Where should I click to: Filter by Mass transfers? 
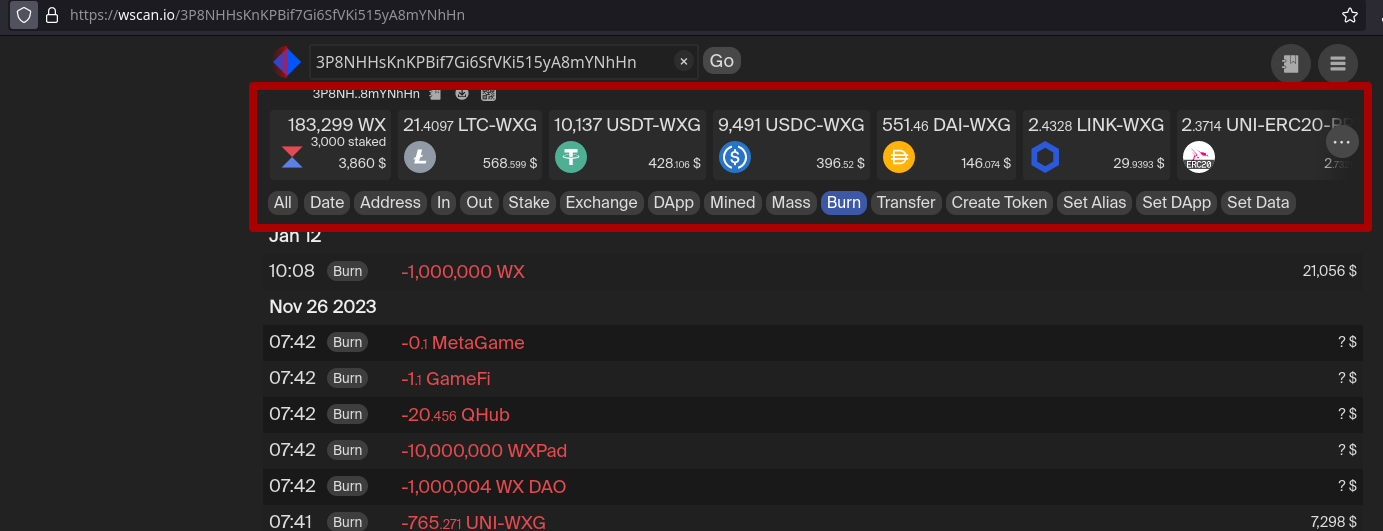coord(791,203)
